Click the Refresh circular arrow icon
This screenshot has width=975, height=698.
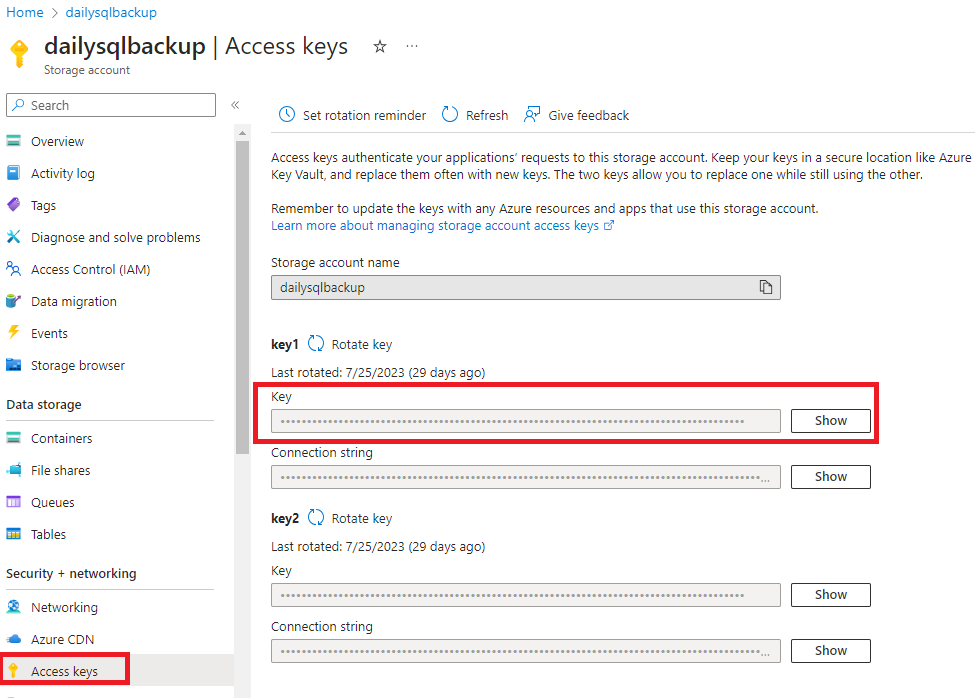450,114
